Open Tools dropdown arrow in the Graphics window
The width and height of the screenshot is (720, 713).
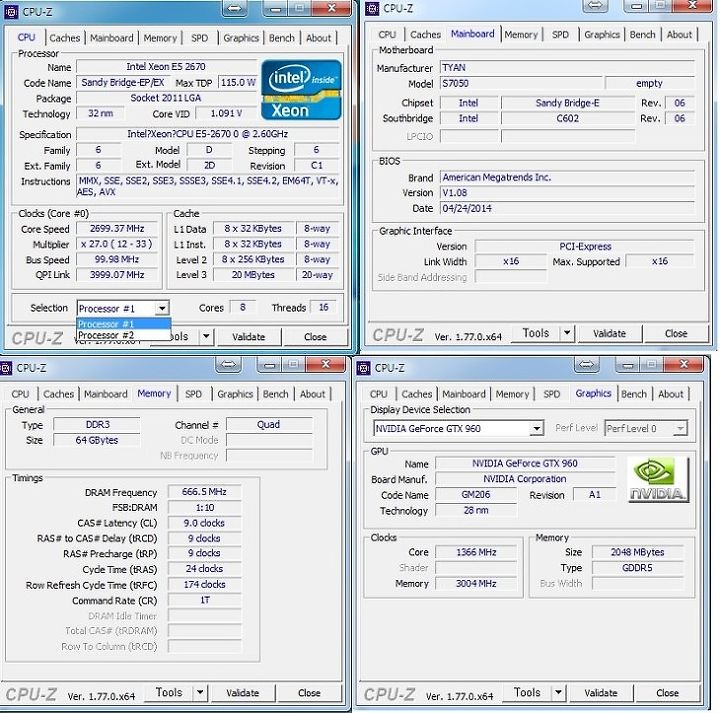click(x=558, y=692)
